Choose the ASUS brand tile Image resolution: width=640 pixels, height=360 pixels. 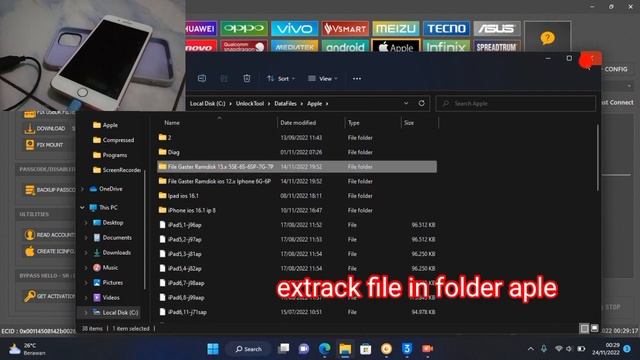pos(497,29)
